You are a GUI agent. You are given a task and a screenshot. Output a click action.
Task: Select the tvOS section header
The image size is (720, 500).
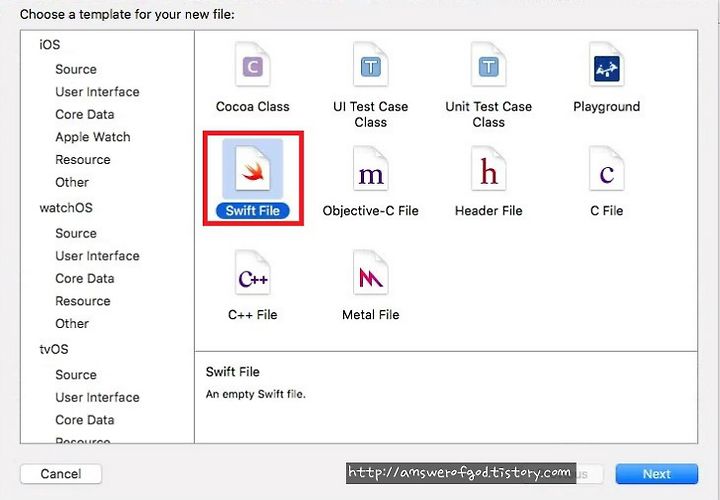tap(54, 349)
